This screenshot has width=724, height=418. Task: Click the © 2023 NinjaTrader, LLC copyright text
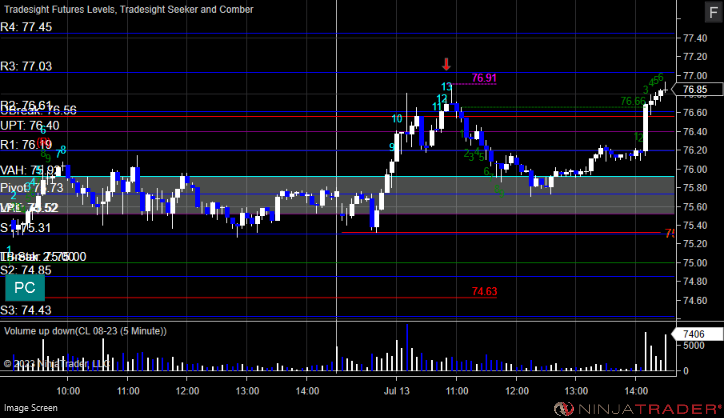56,364
